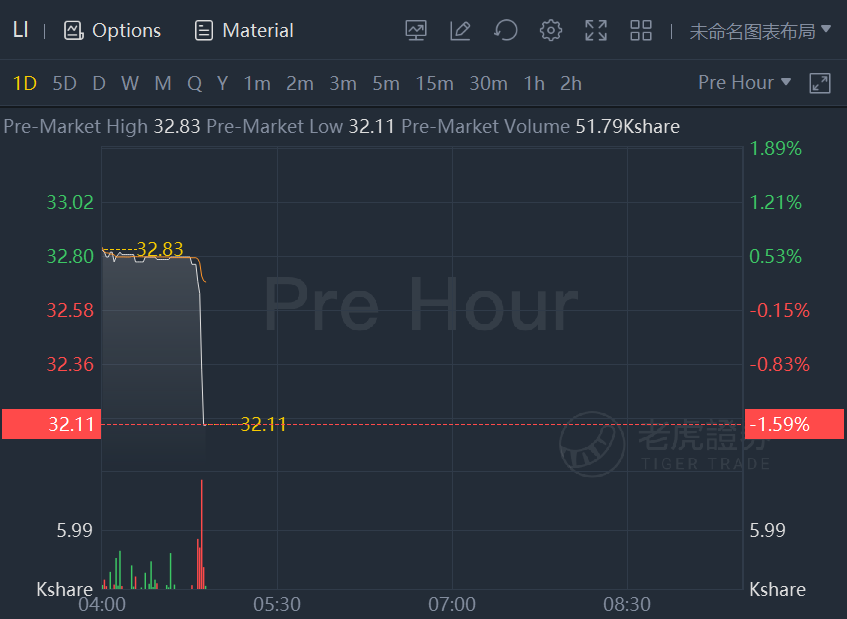This screenshot has width=847, height=619.
Task: Open the Material document icon
Action: tap(204, 31)
